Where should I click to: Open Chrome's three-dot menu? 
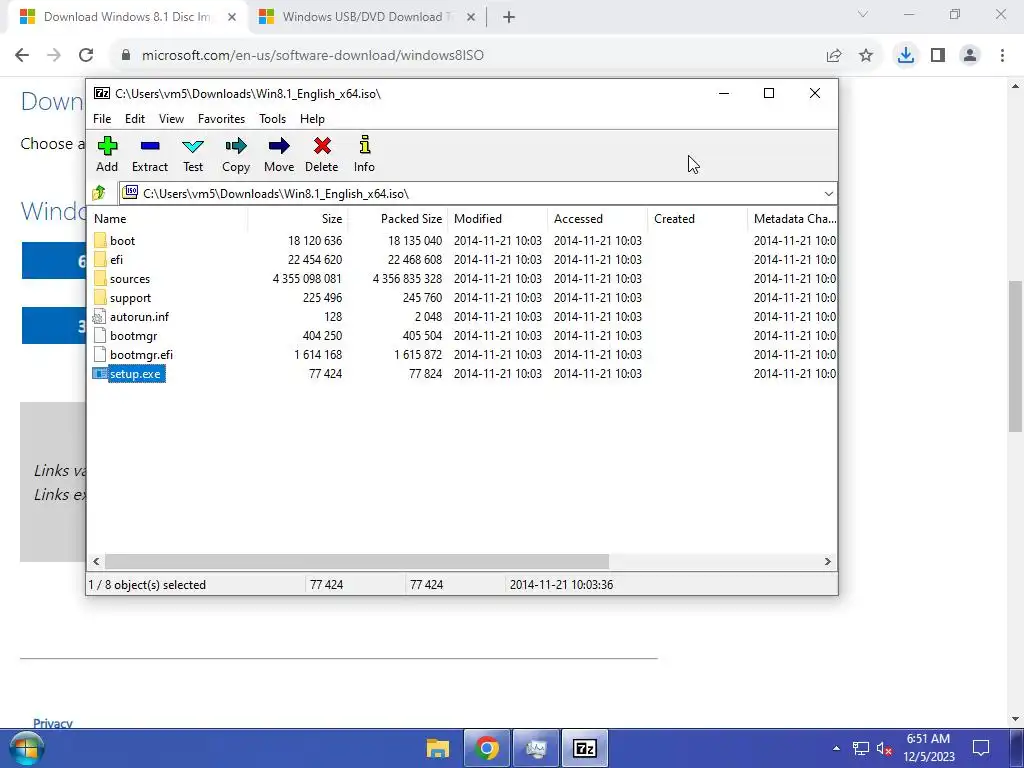tap(1002, 55)
